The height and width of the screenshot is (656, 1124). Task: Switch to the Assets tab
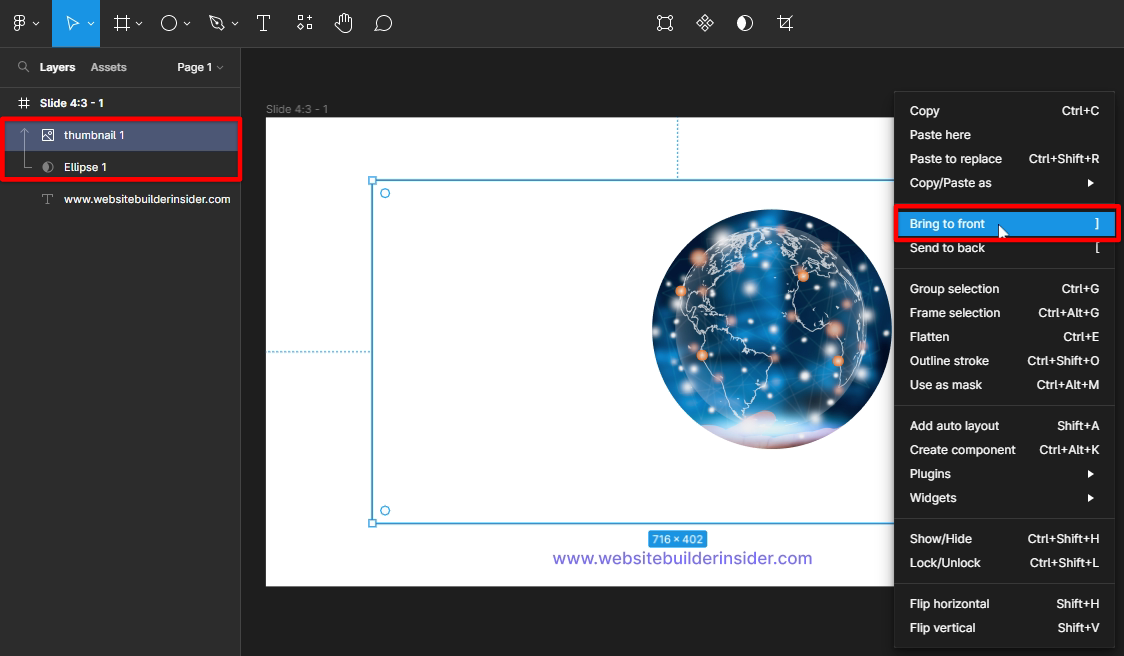point(108,67)
